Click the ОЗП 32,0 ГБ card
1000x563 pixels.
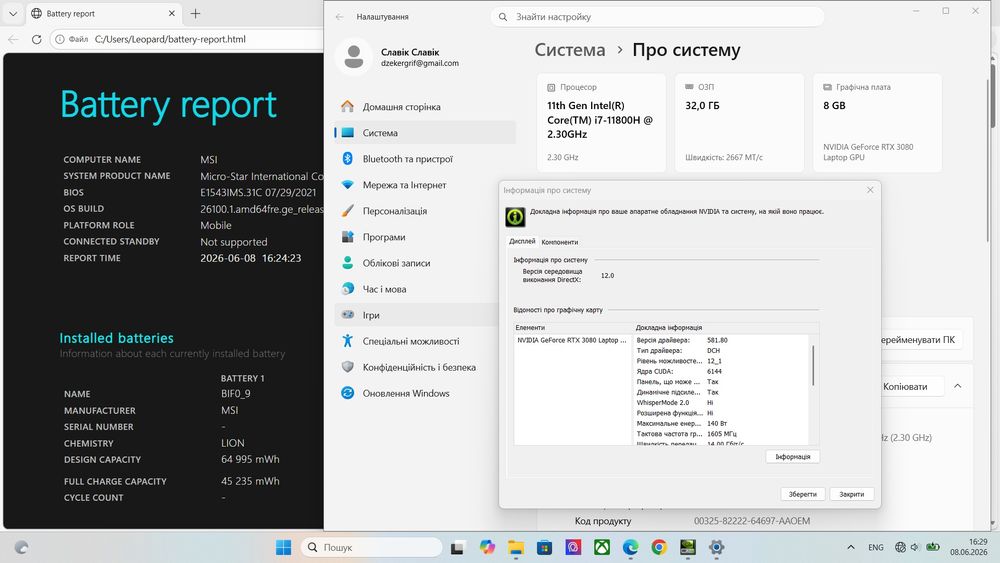click(x=739, y=122)
